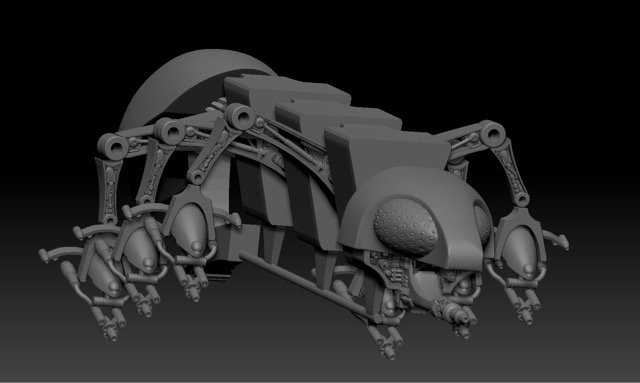Select the partially hidden right compound eye

coord(482,224)
